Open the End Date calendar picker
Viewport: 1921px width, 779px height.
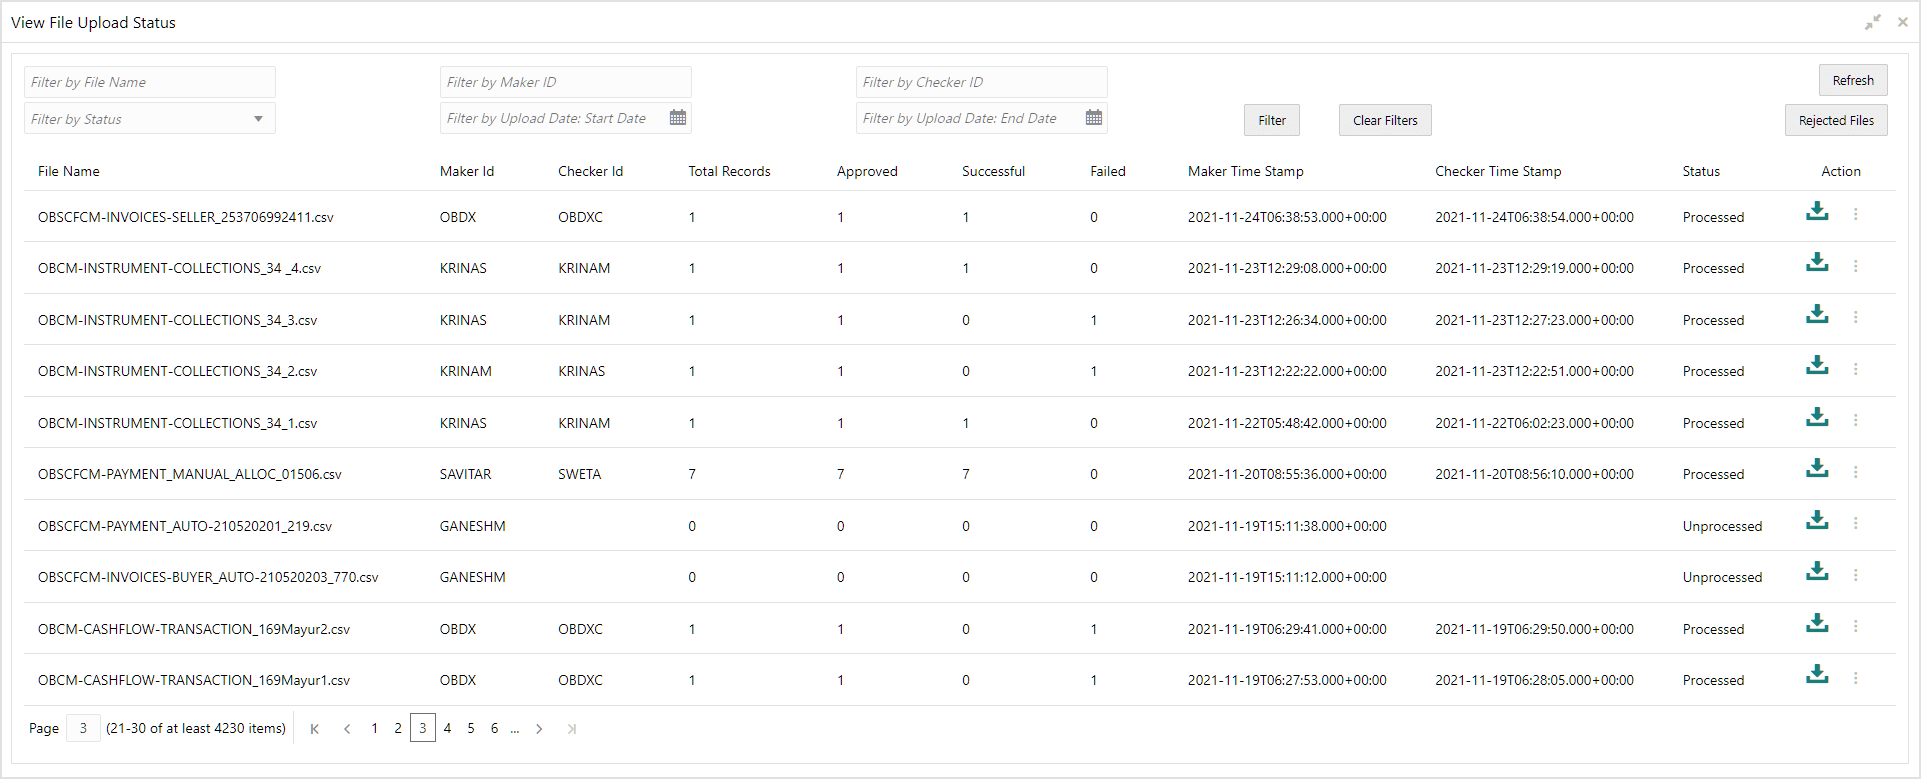pos(1094,118)
